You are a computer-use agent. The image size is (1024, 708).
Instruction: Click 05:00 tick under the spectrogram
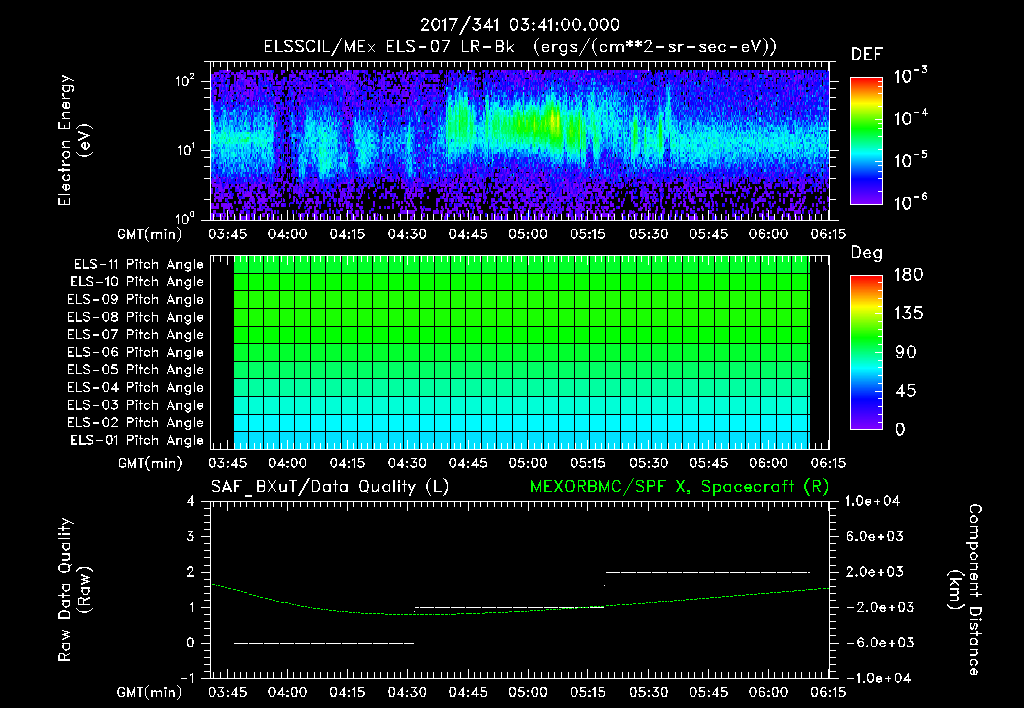(x=528, y=236)
